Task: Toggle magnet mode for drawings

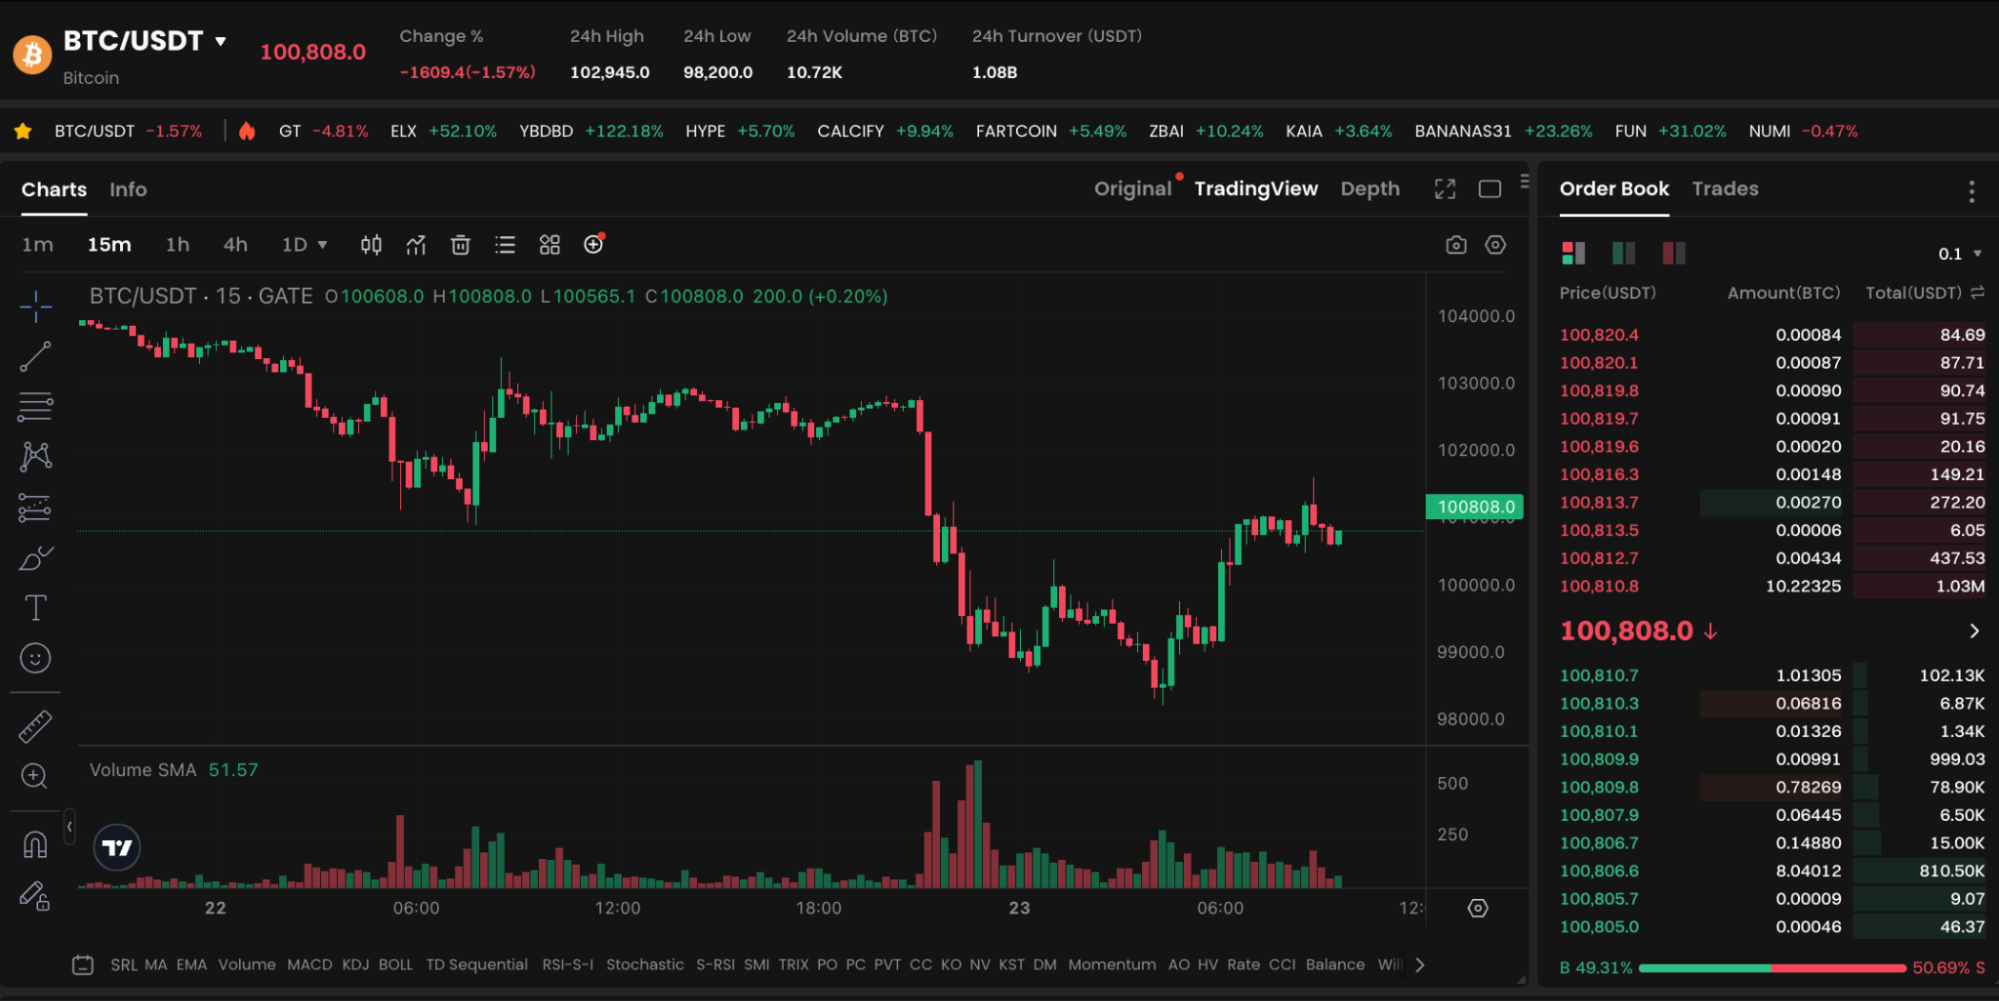Action: (x=35, y=845)
